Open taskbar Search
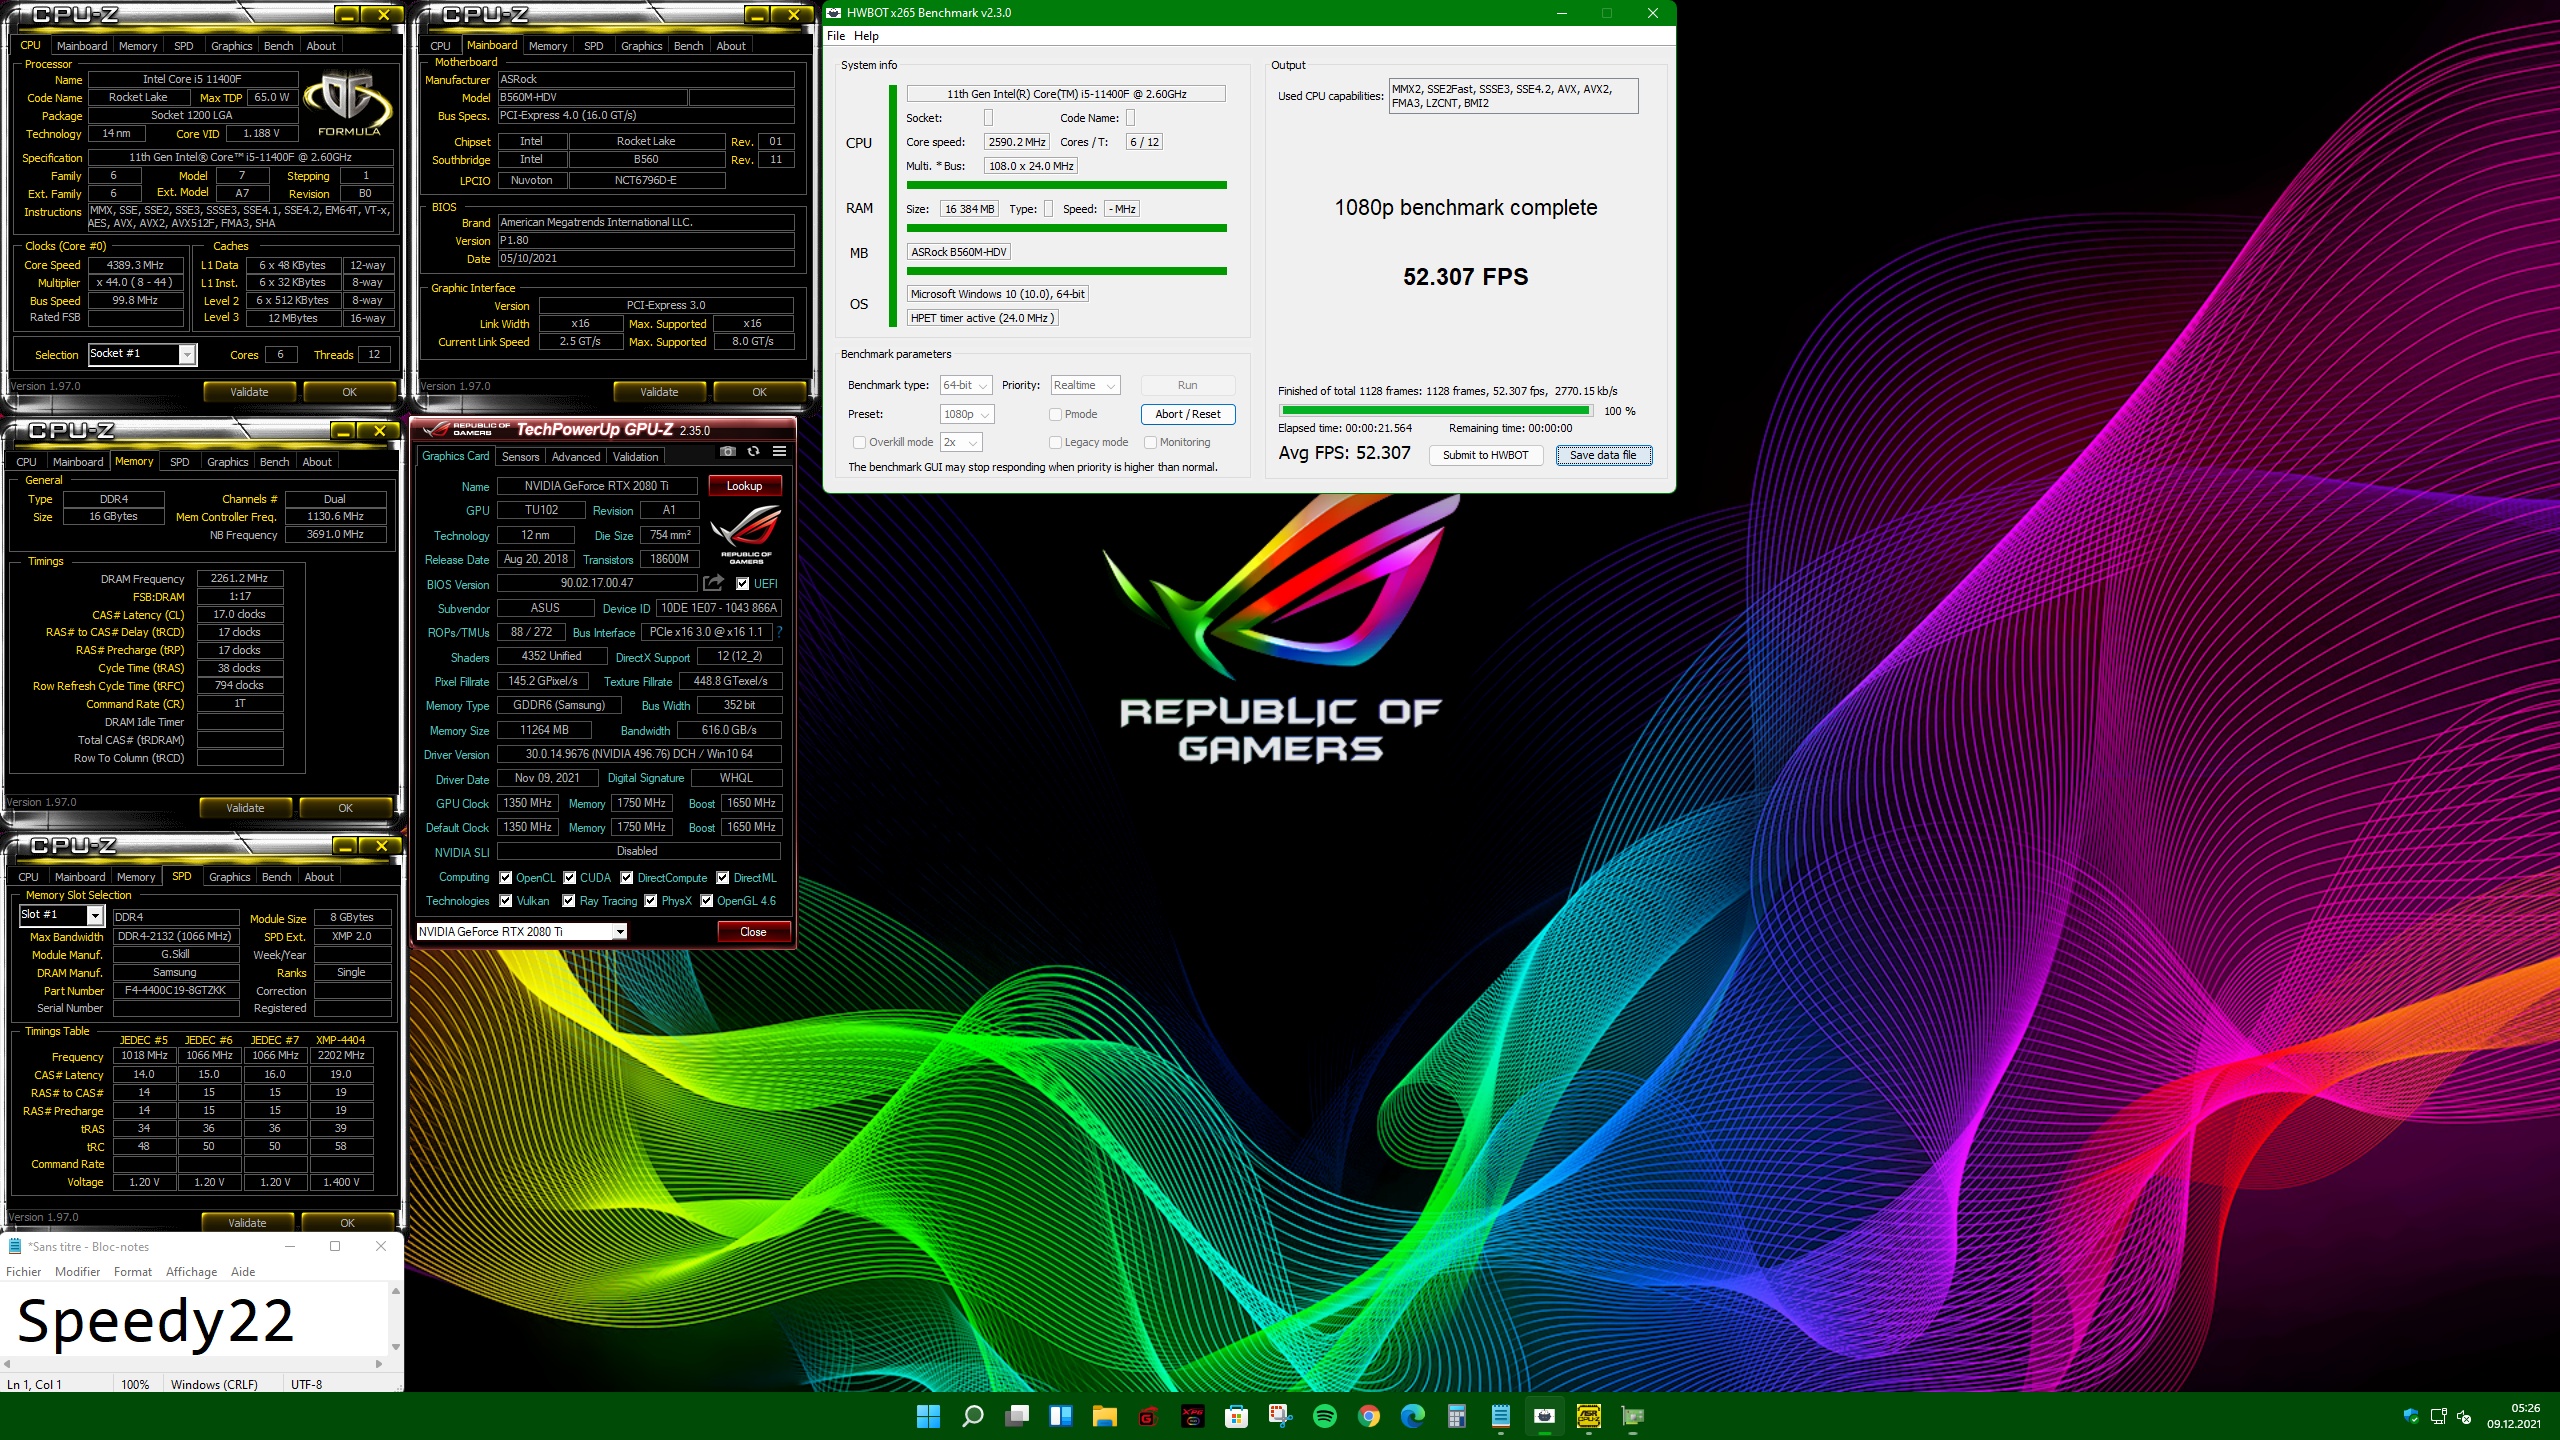 [972, 1416]
